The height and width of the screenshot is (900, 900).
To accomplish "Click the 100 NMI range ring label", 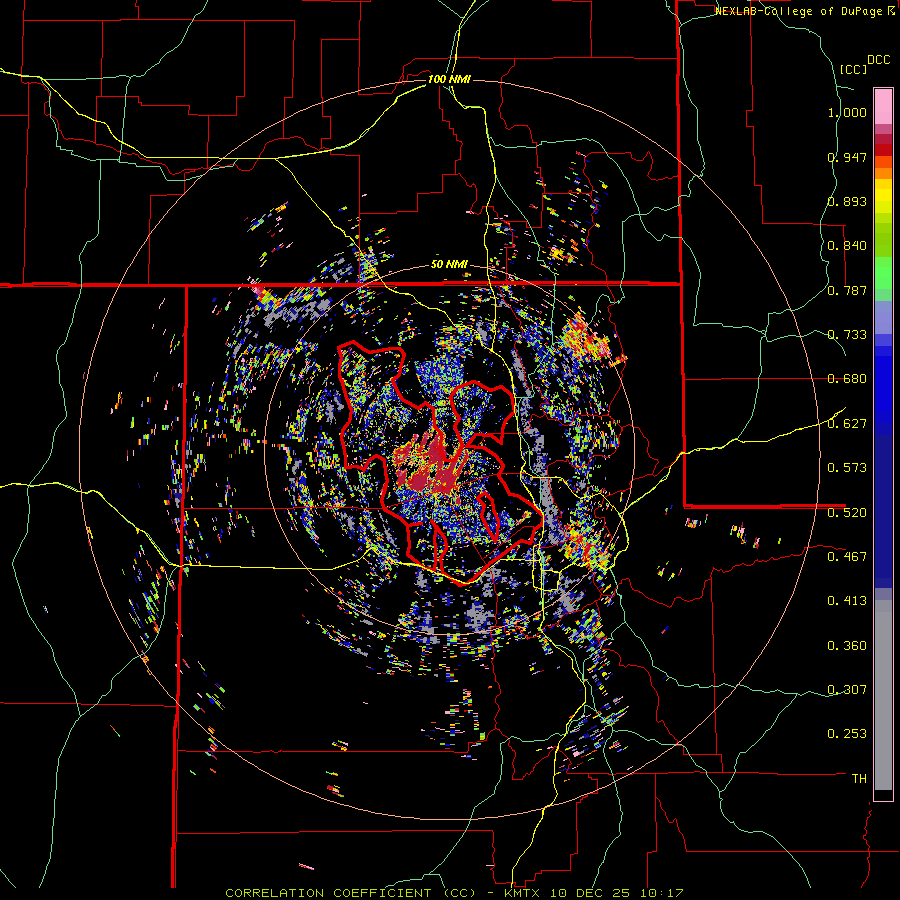I will [449, 79].
